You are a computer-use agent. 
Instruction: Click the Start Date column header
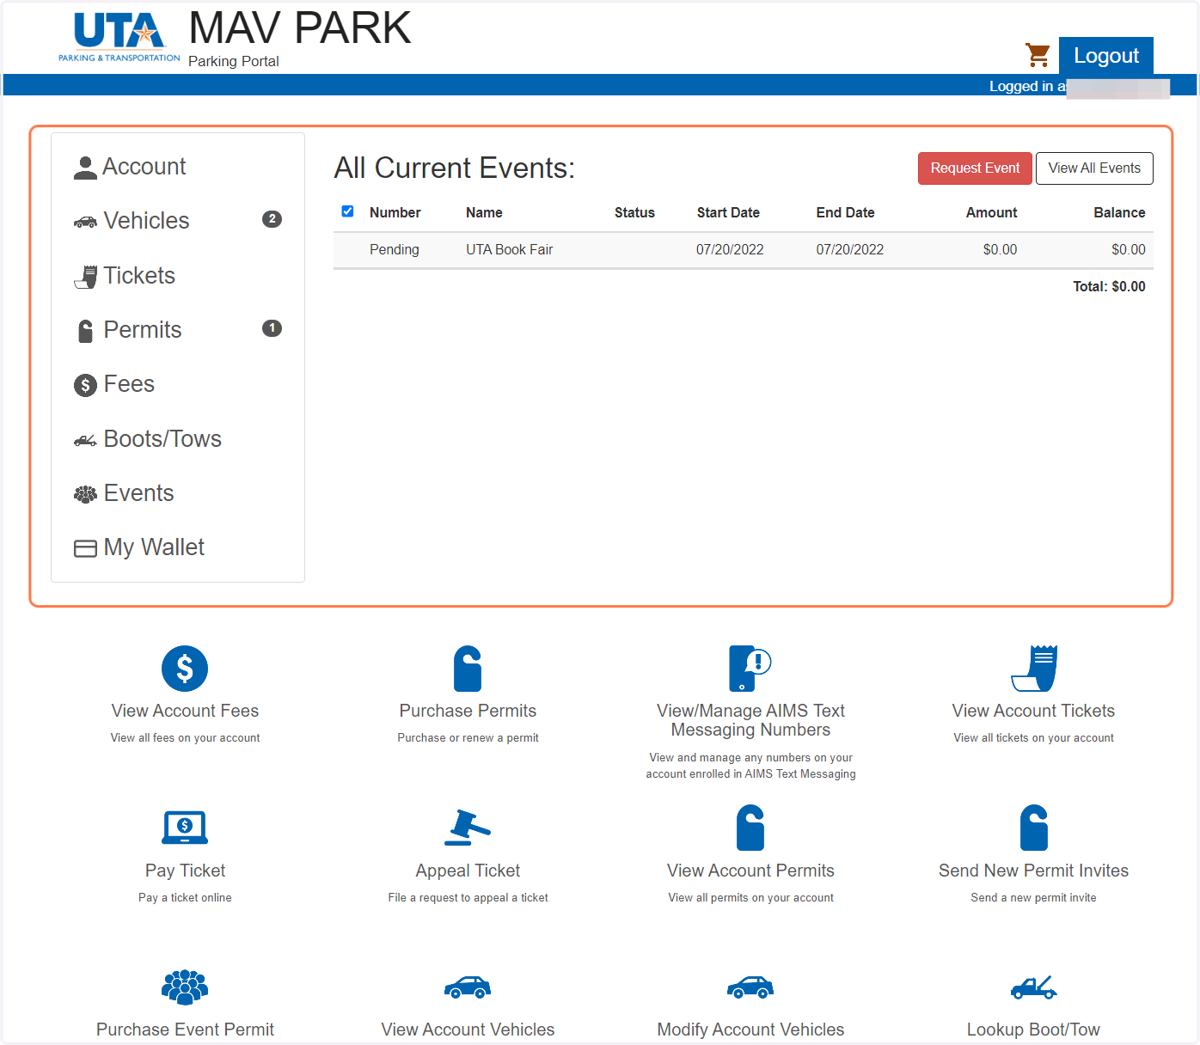(x=728, y=213)
